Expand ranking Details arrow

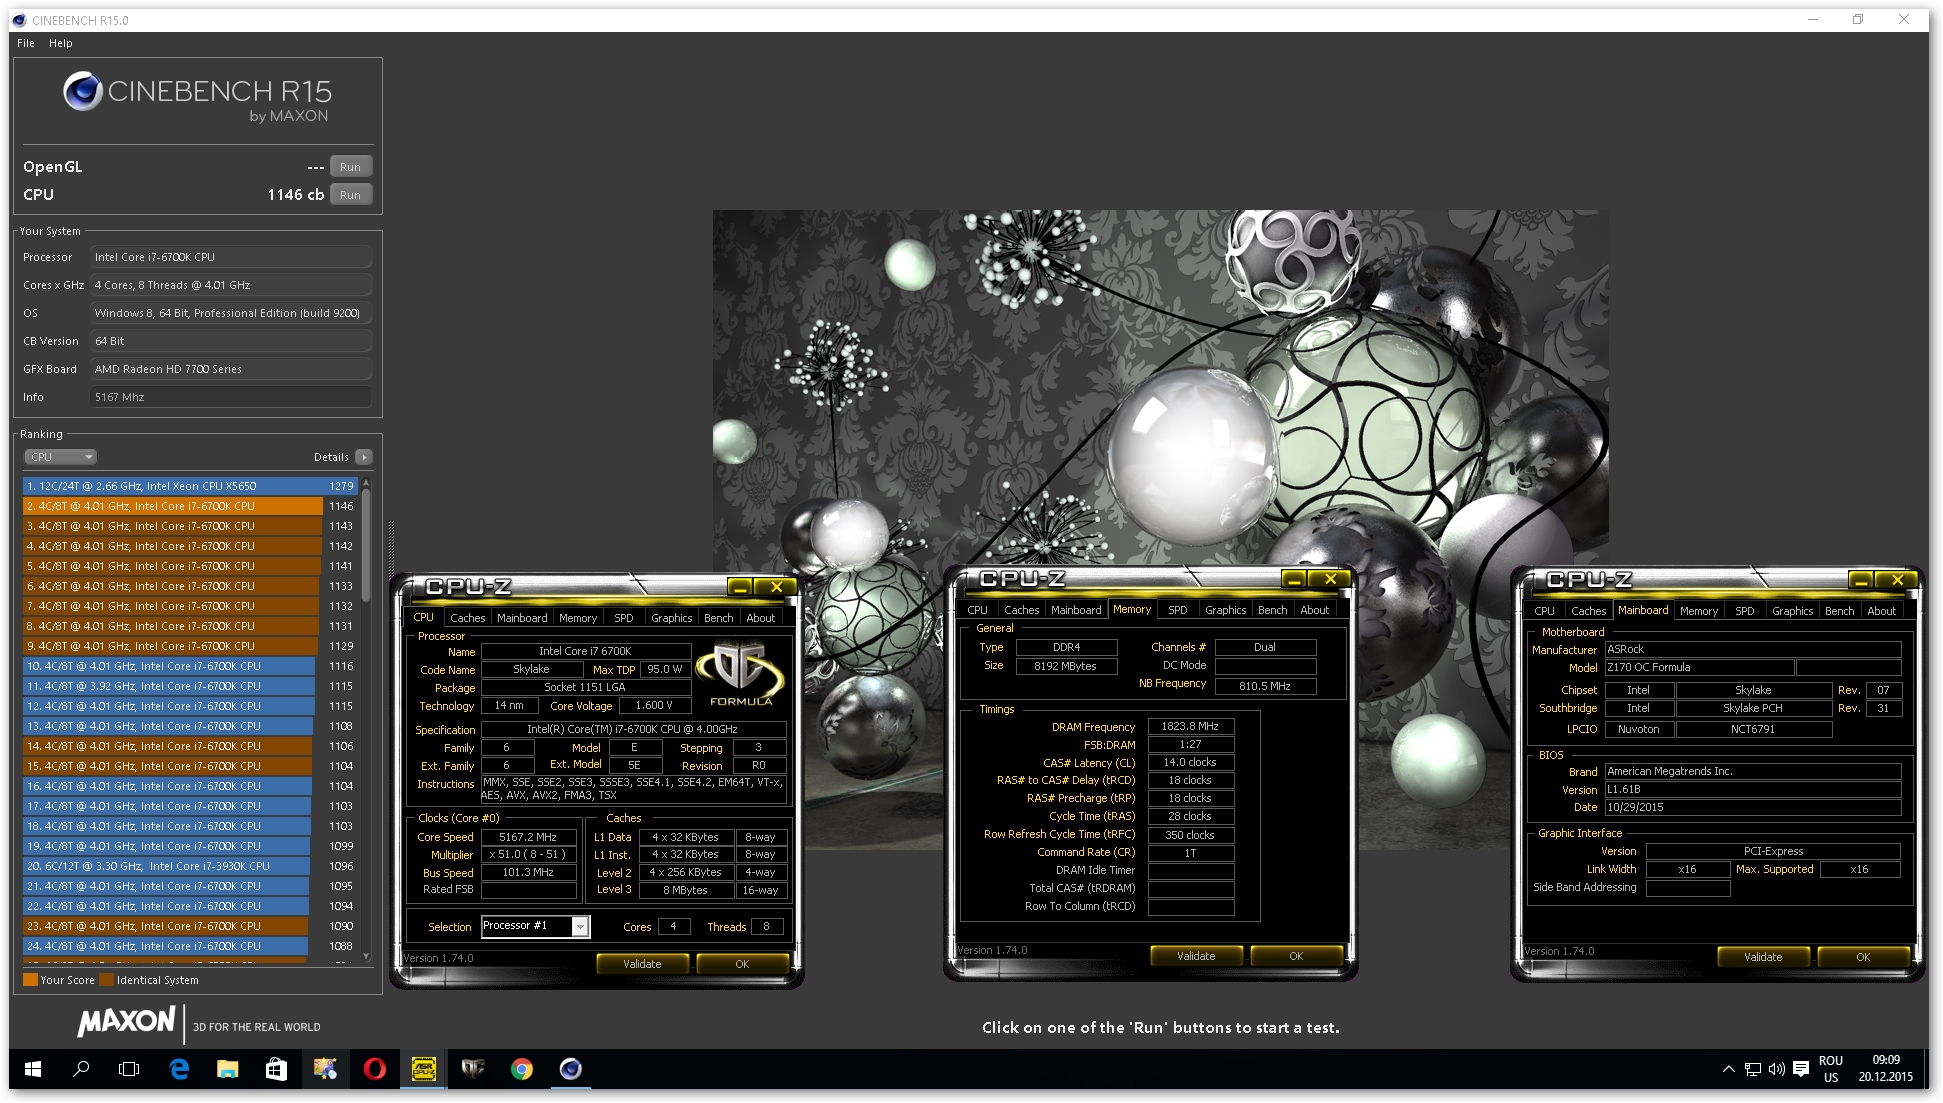click(x=364, y=457)
